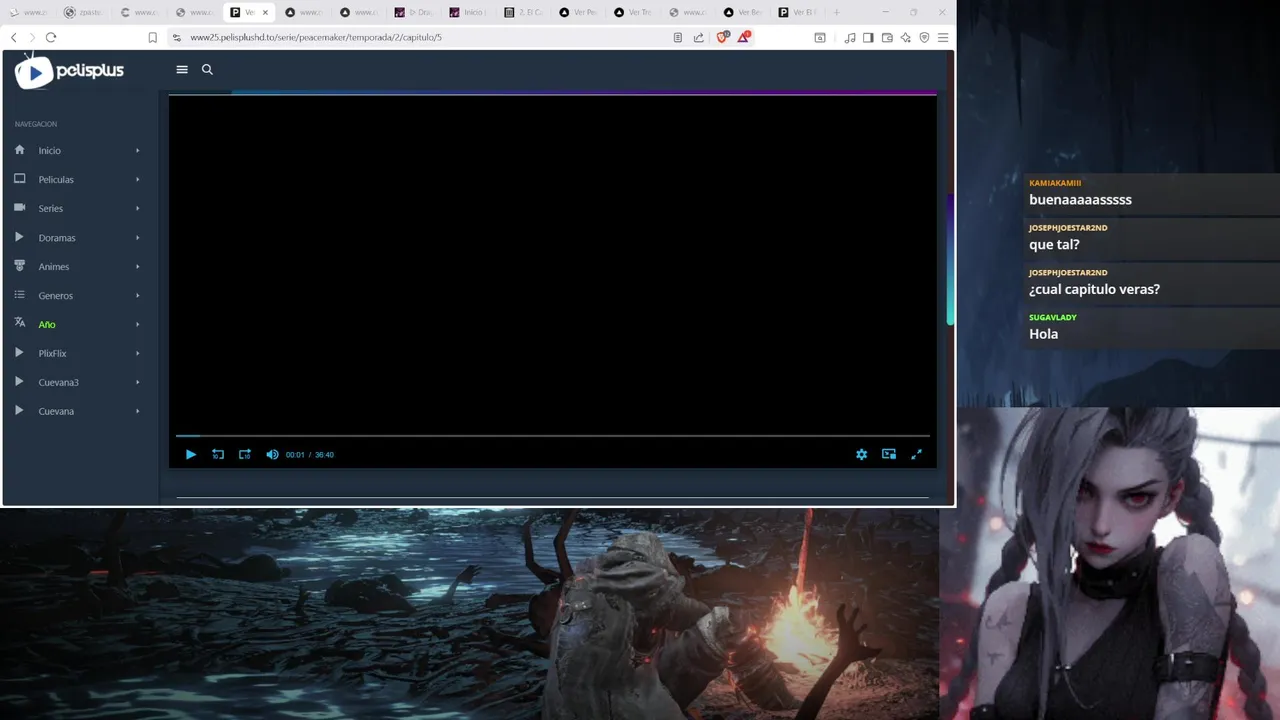Play the Peacemaker episode video
The width and height of the screenshot is (1280, 720).
pos(191,454)
